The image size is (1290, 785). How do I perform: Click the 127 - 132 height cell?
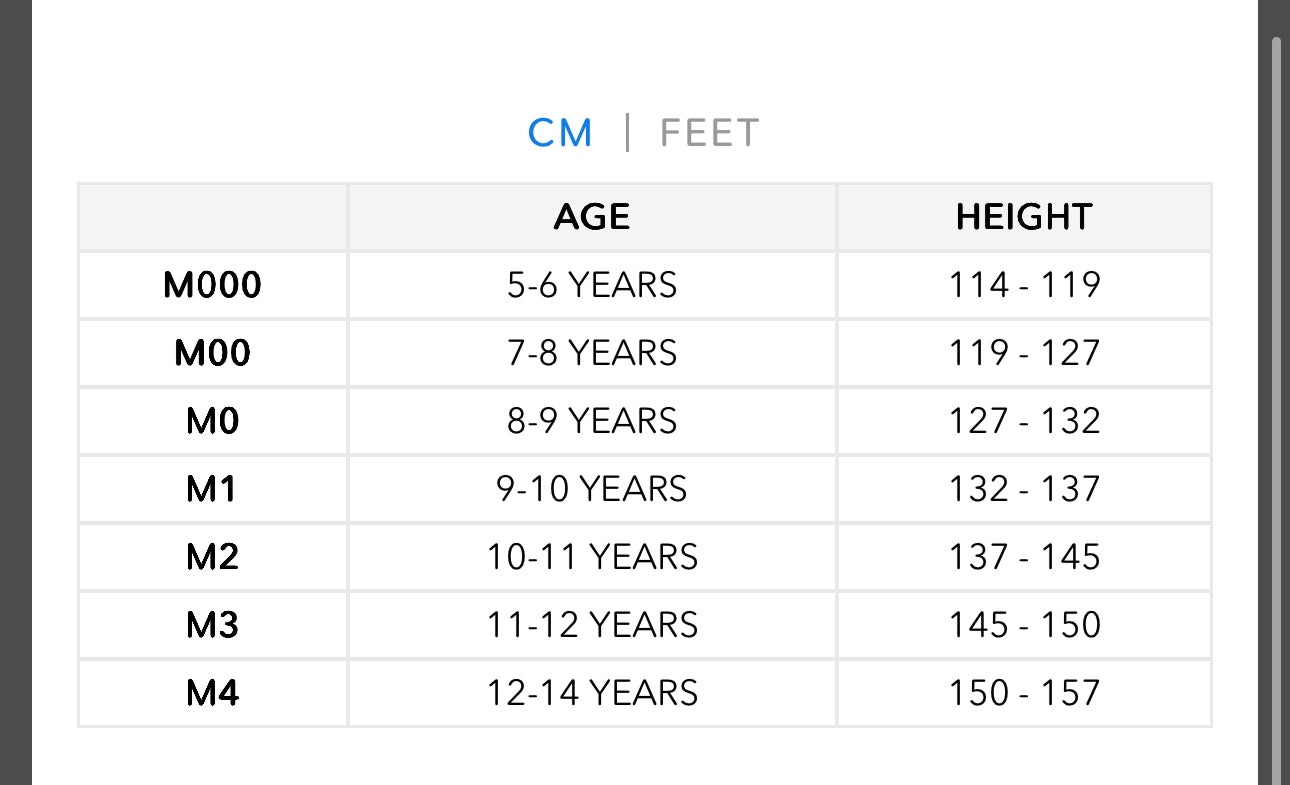pyautogui.click(x=1024, y=421)
